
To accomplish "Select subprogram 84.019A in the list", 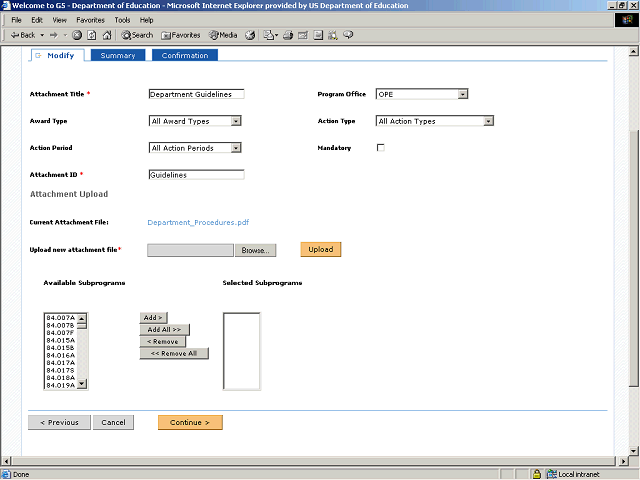I will pyautogui.click(x=60, y=385).
